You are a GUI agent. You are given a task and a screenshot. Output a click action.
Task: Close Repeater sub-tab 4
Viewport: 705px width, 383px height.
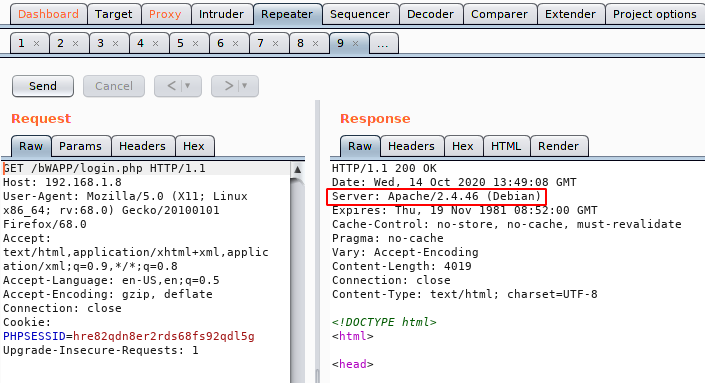(156, 44)
